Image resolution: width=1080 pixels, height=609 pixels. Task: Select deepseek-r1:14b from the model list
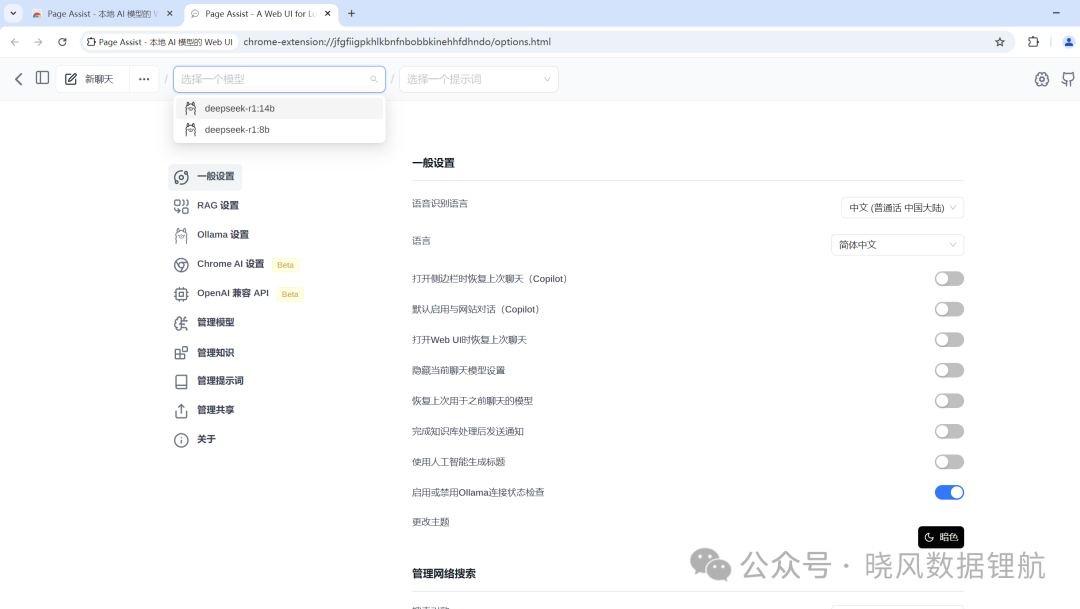279,108
